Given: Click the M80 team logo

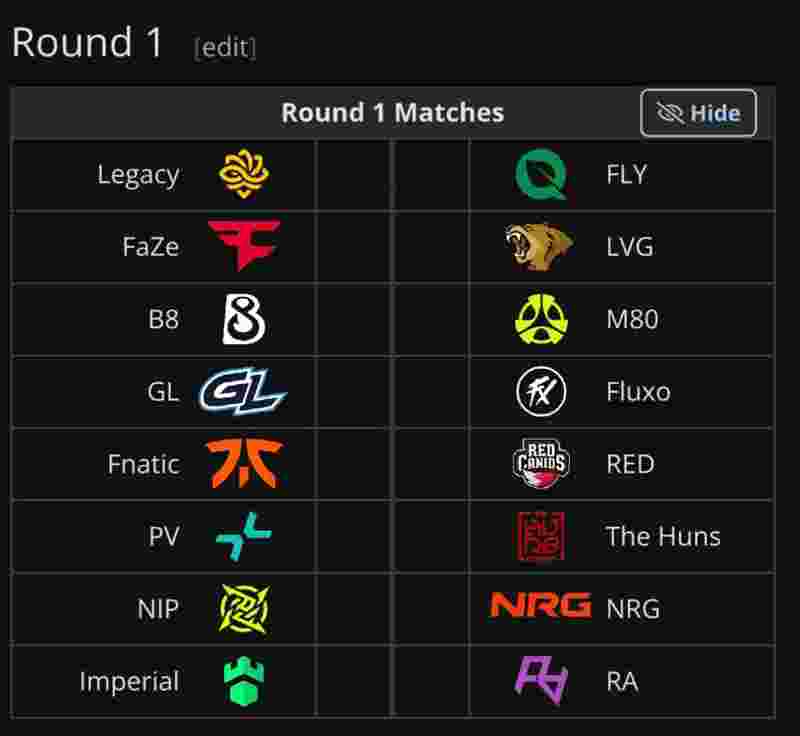Looking at the screenshot, I should pyautogui.click(x=541, y=320).
